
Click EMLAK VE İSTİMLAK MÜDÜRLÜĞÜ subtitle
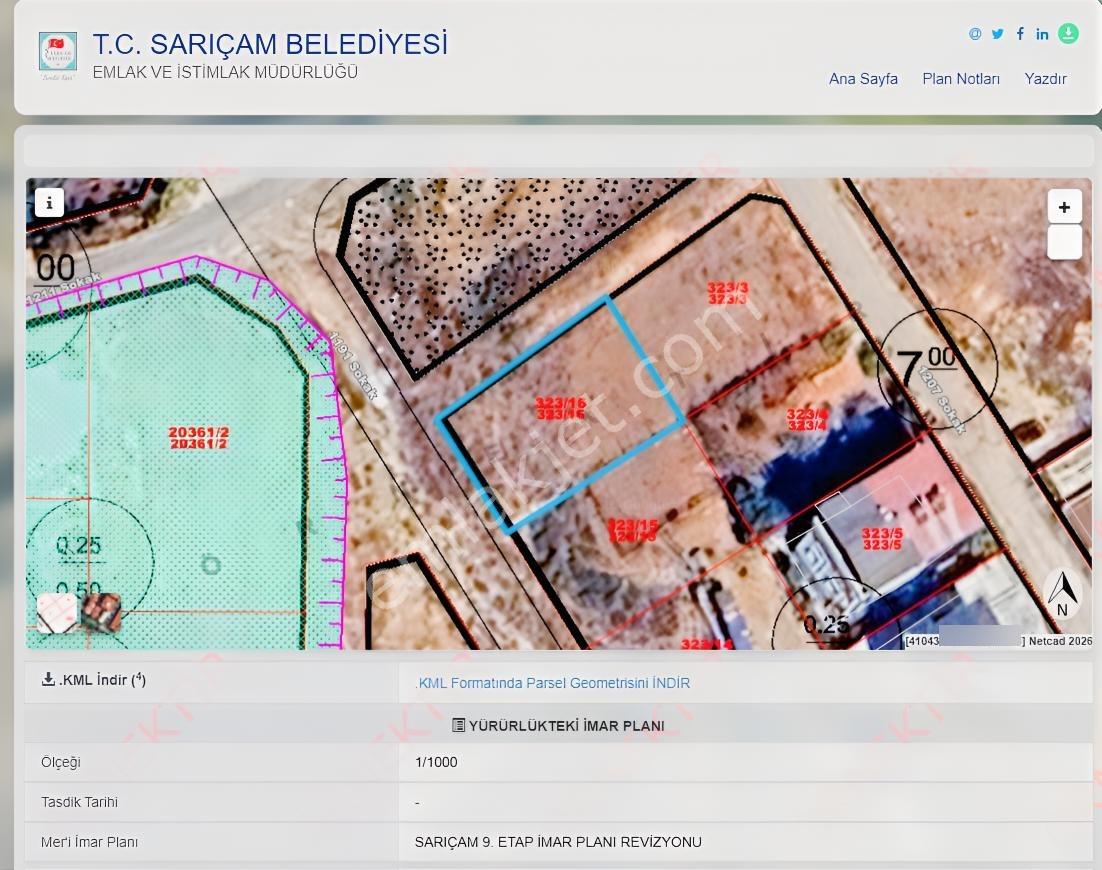(225, 72)
